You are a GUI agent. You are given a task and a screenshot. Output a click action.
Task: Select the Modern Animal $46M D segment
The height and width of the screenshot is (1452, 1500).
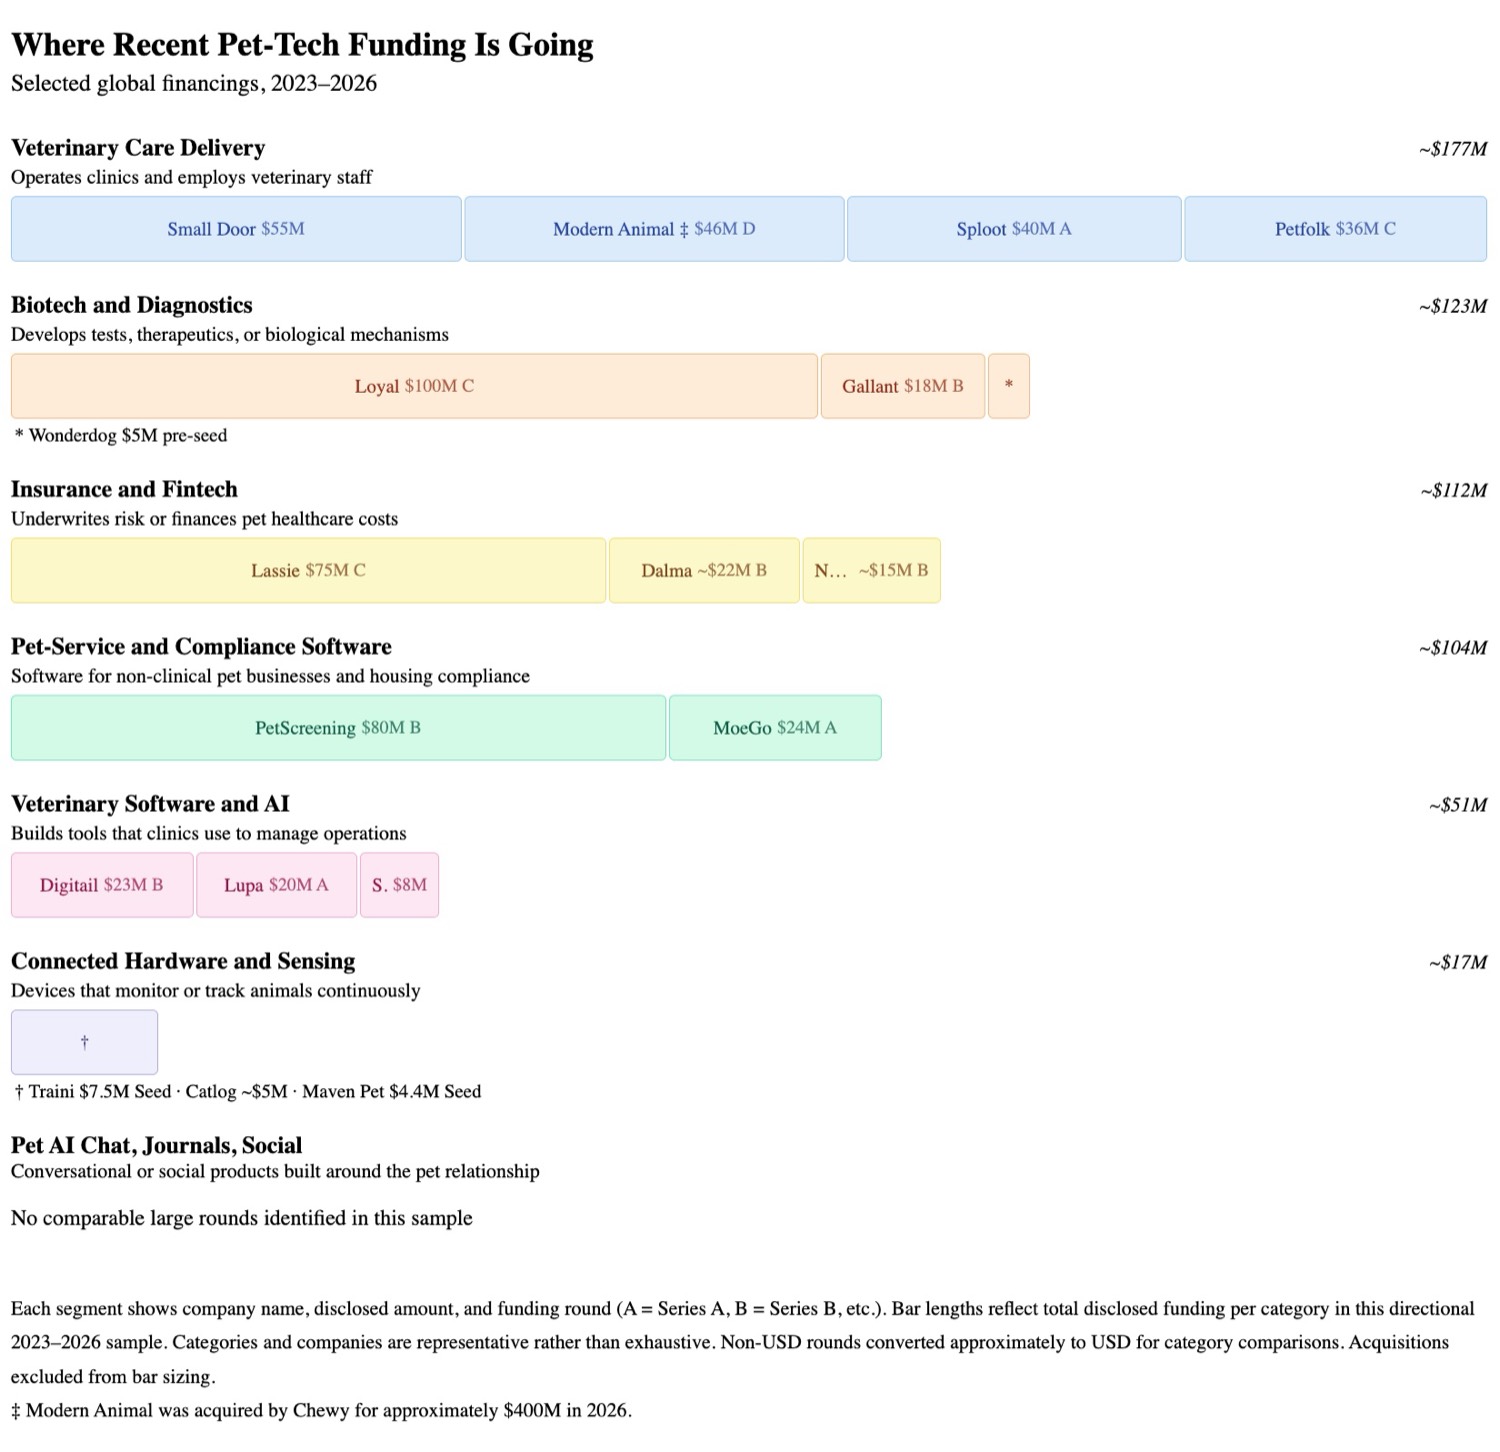click(x=654, y=229)
